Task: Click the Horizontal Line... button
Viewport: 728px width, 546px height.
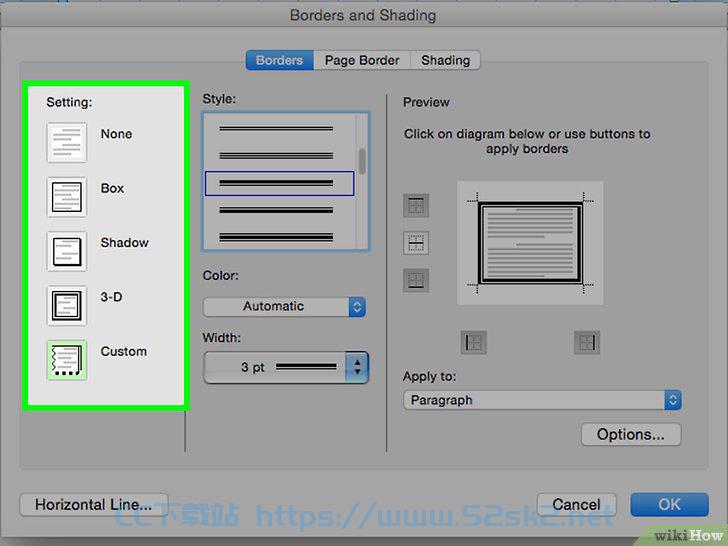Action: pos(93,505)
